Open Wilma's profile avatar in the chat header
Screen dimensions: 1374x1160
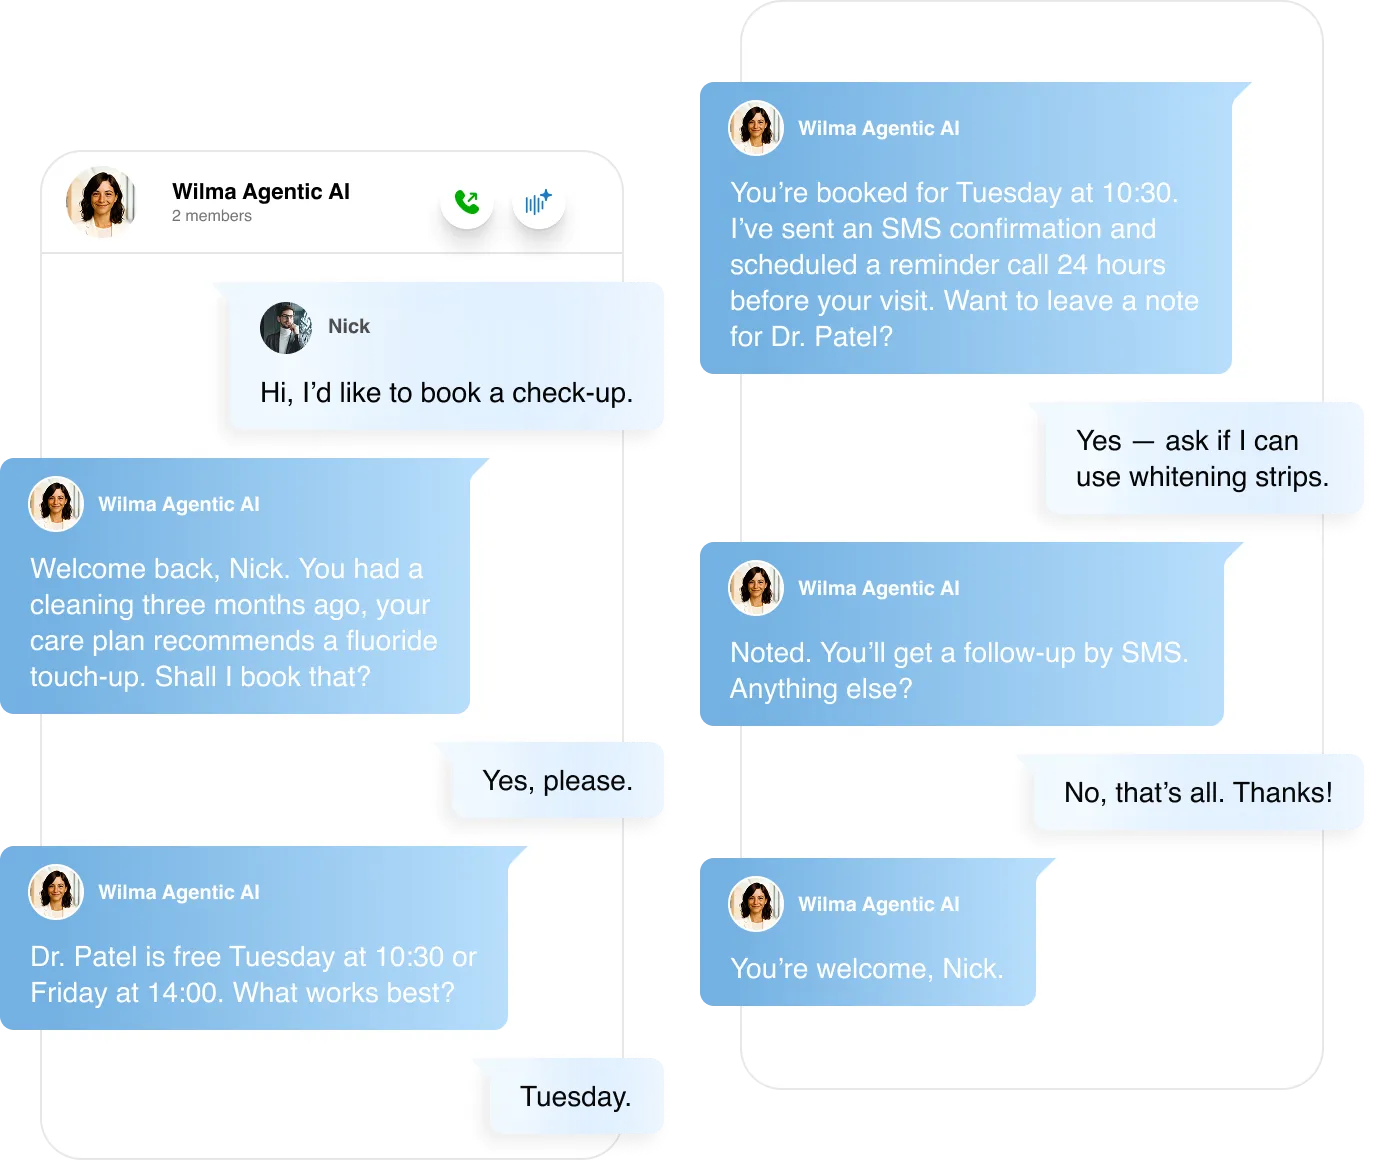point(101,201)
